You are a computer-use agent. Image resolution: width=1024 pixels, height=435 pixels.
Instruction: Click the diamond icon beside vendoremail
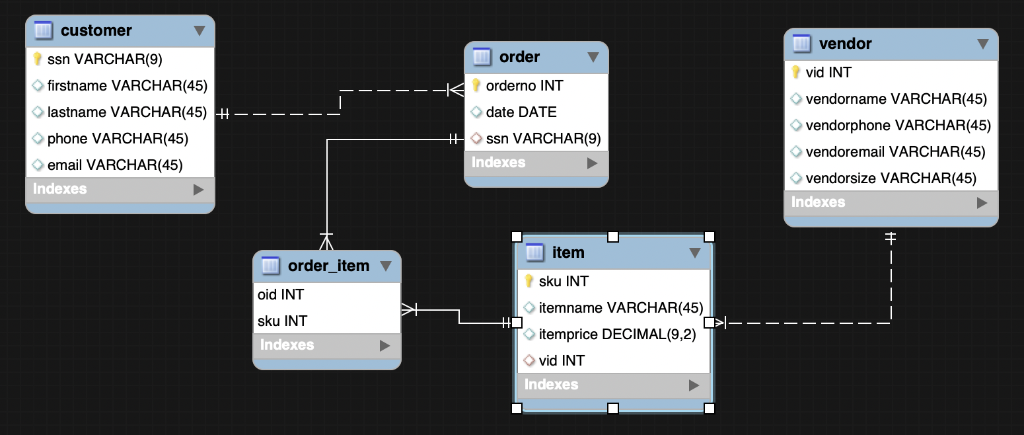(x=795, y=152)
